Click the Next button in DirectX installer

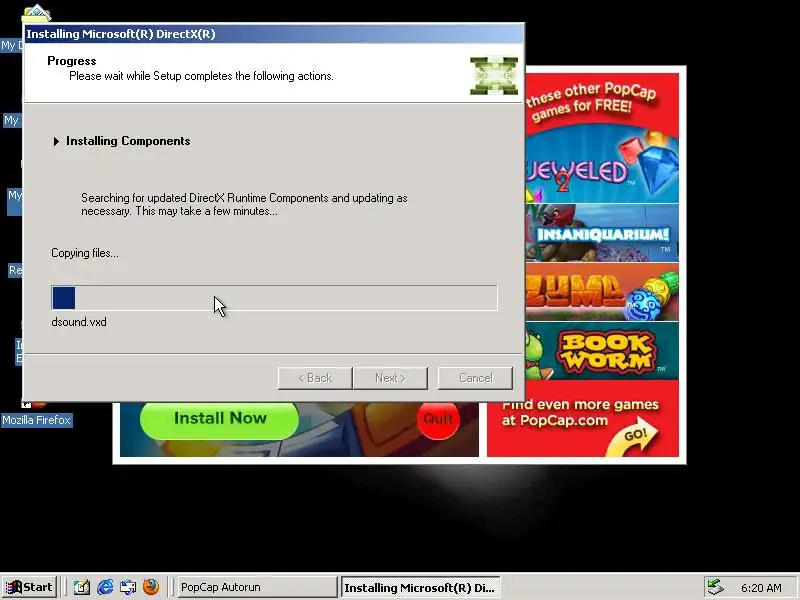click(390, 378)
